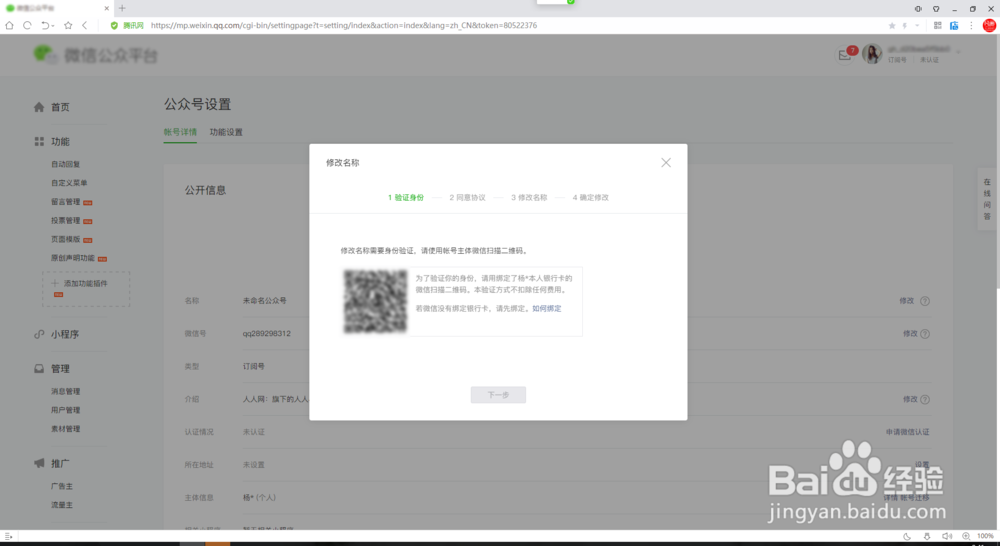Image resolution: width=1000 pixels, height=546 pixels.
Task: Click the download icon in status bar
Action: pyautogui.click(x=927, y=536)
